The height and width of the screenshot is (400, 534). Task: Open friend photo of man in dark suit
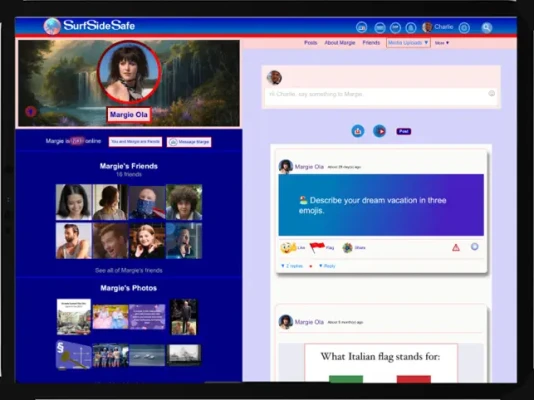pos(184,241)
